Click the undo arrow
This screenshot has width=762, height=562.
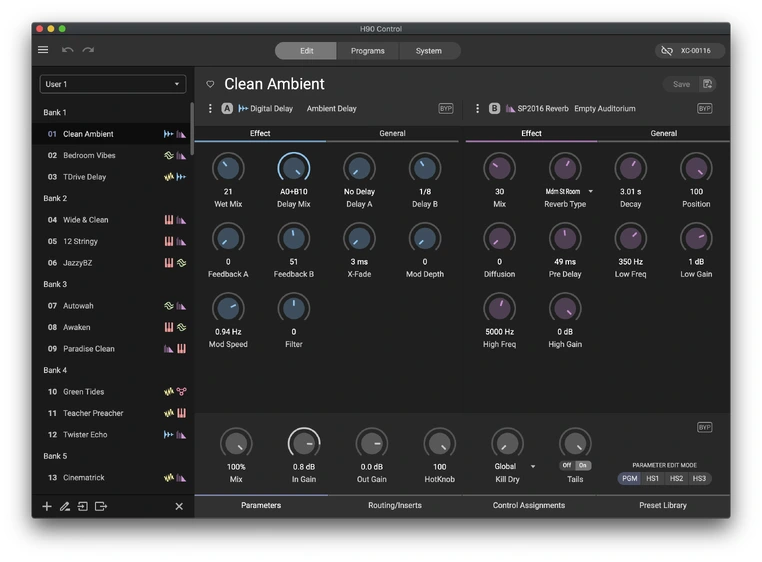point(68,50)
